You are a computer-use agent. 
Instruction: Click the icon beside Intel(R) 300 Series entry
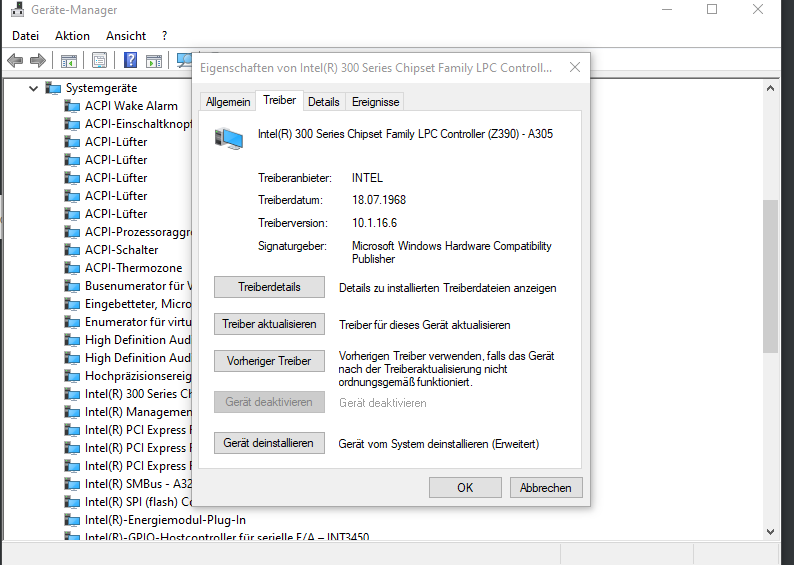click(x=72, y=394)
